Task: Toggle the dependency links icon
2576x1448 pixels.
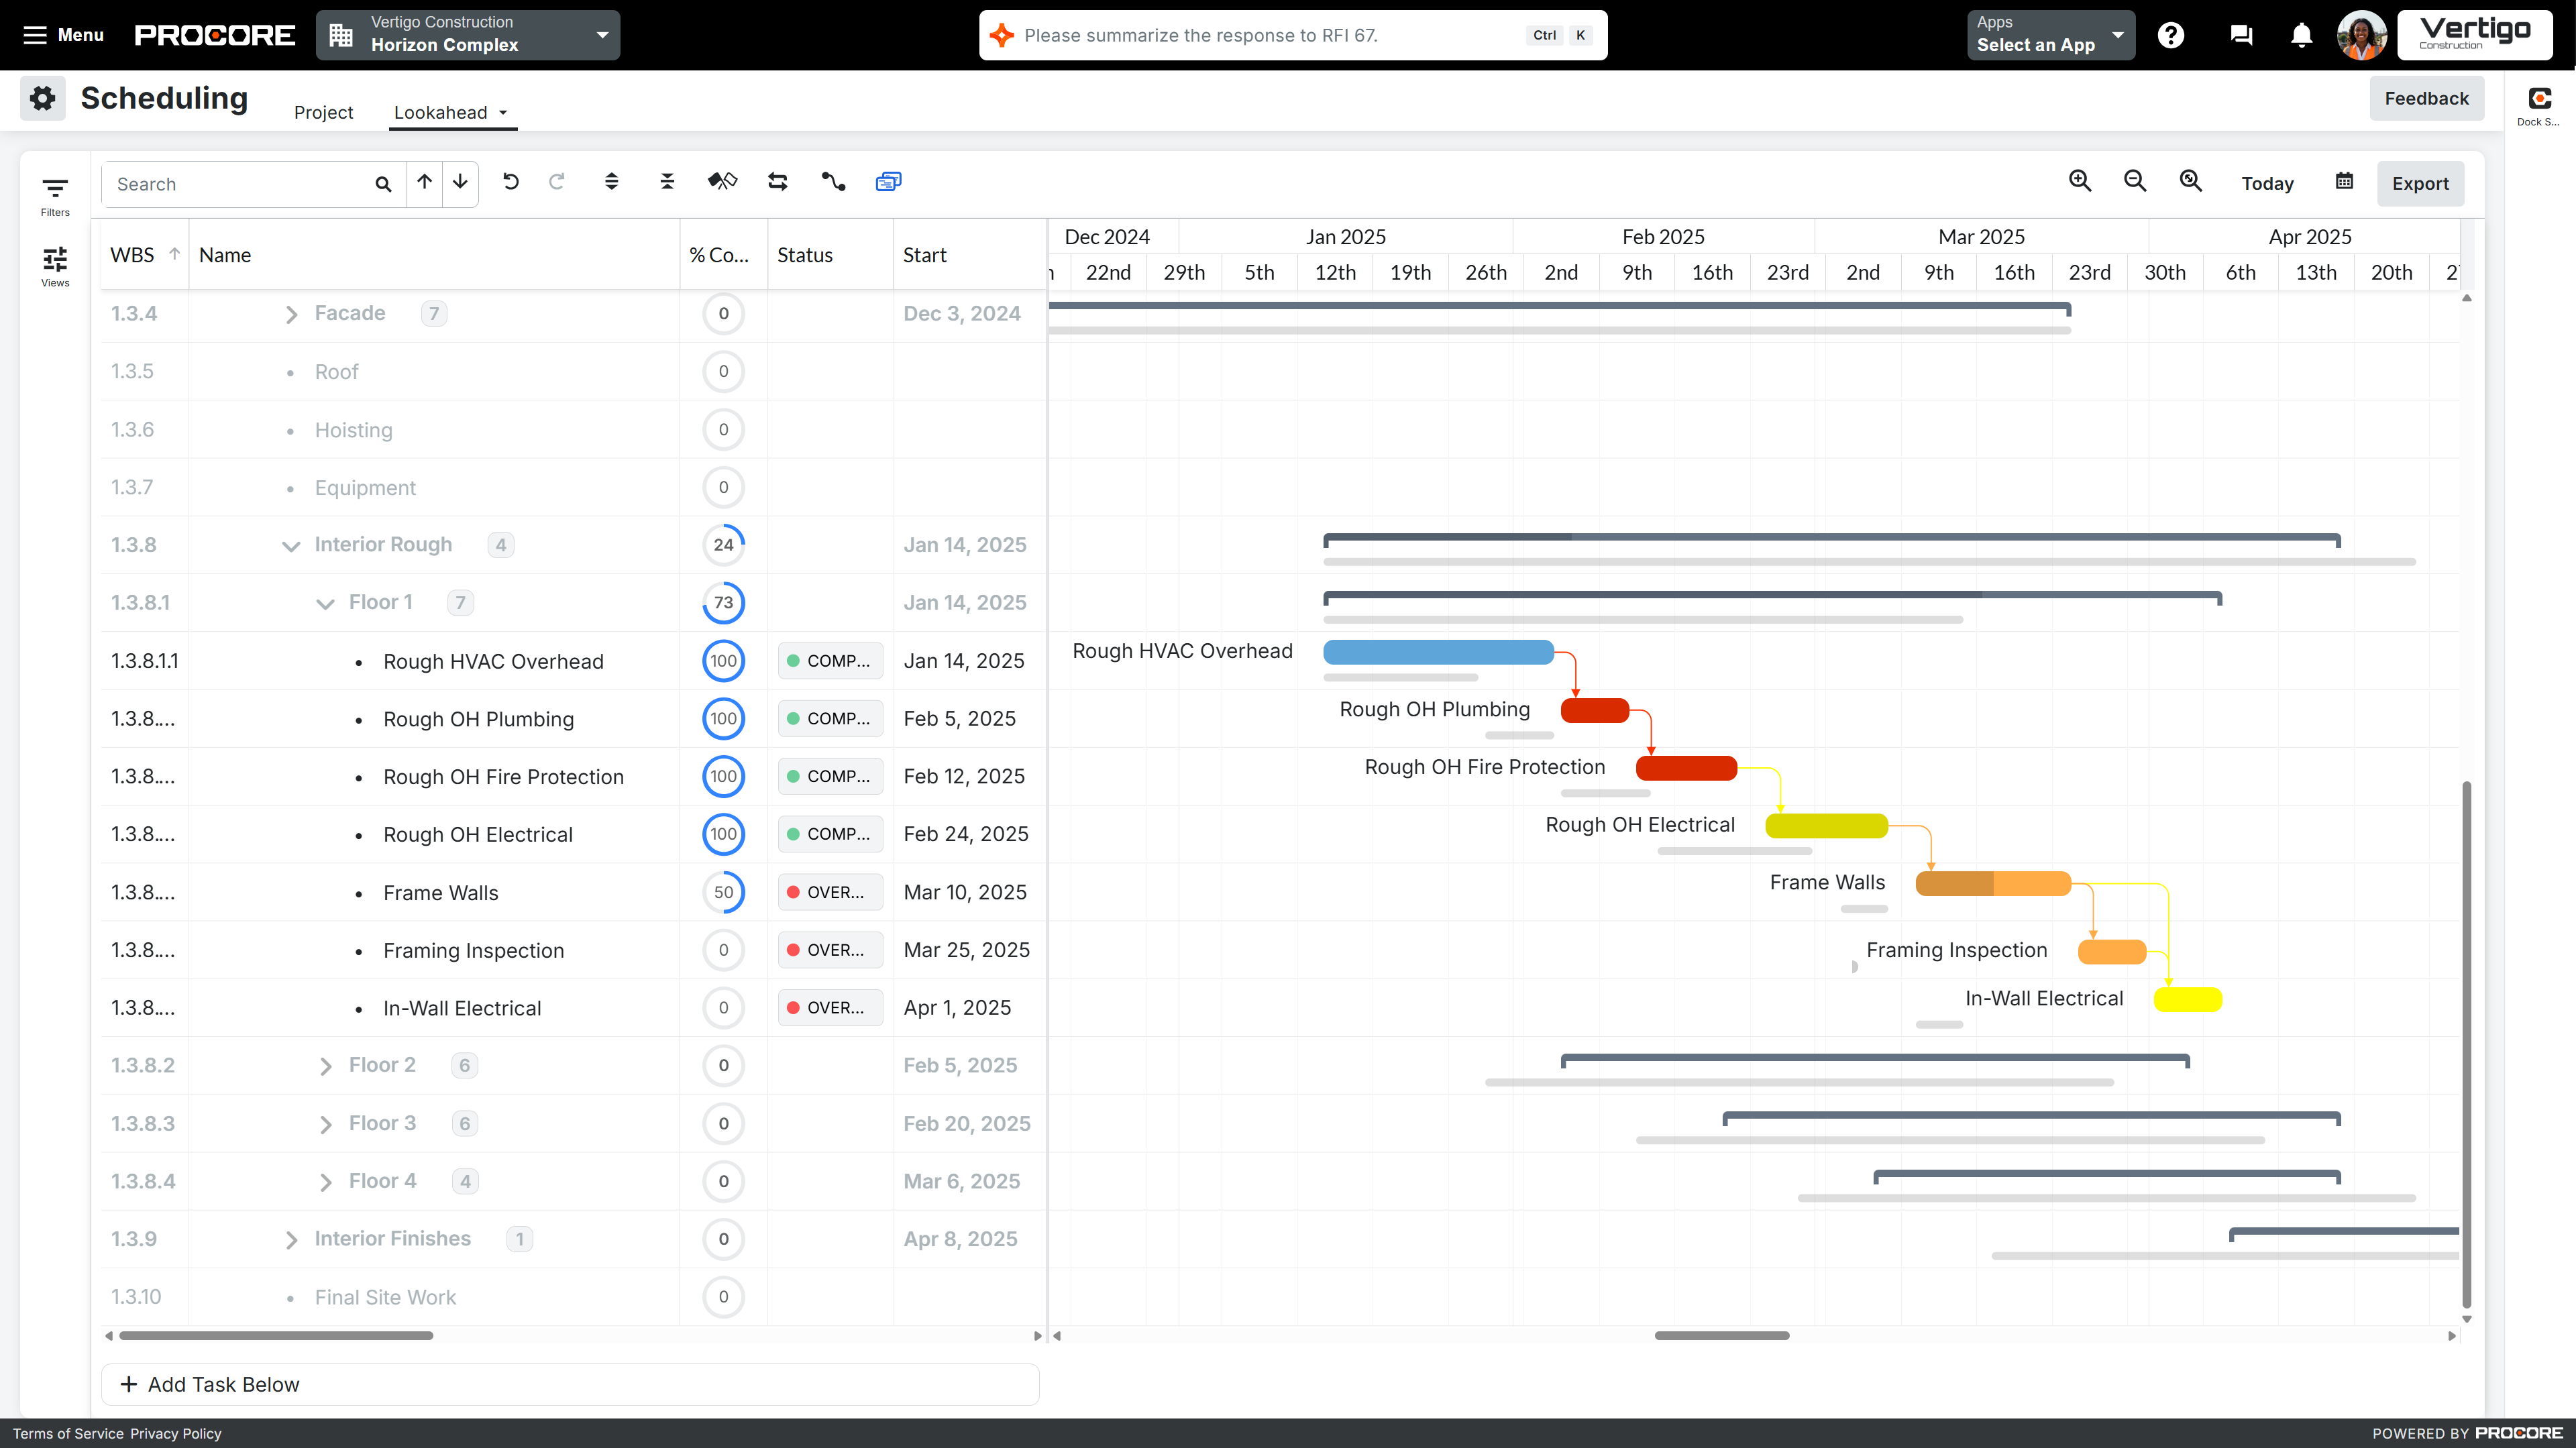Action: pyautogui.click(x=833, y=182)
